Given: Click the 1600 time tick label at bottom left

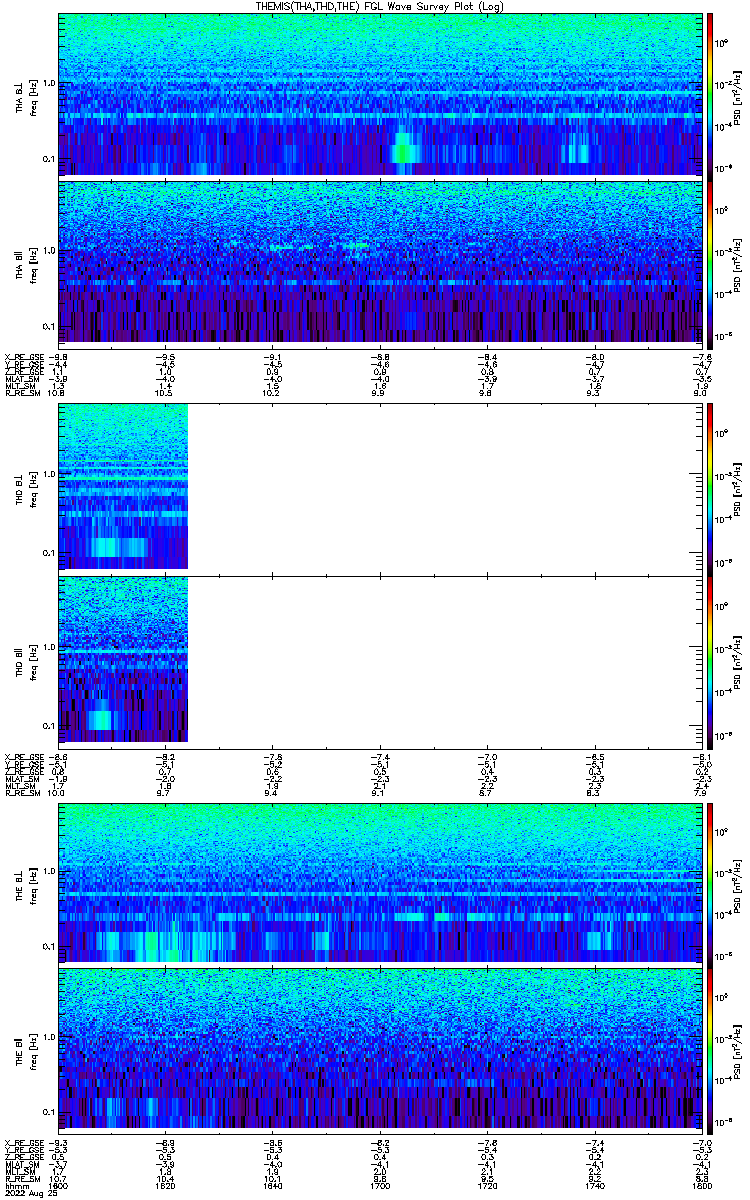Looking at the screenshot, I should (x=58, y=1185).
